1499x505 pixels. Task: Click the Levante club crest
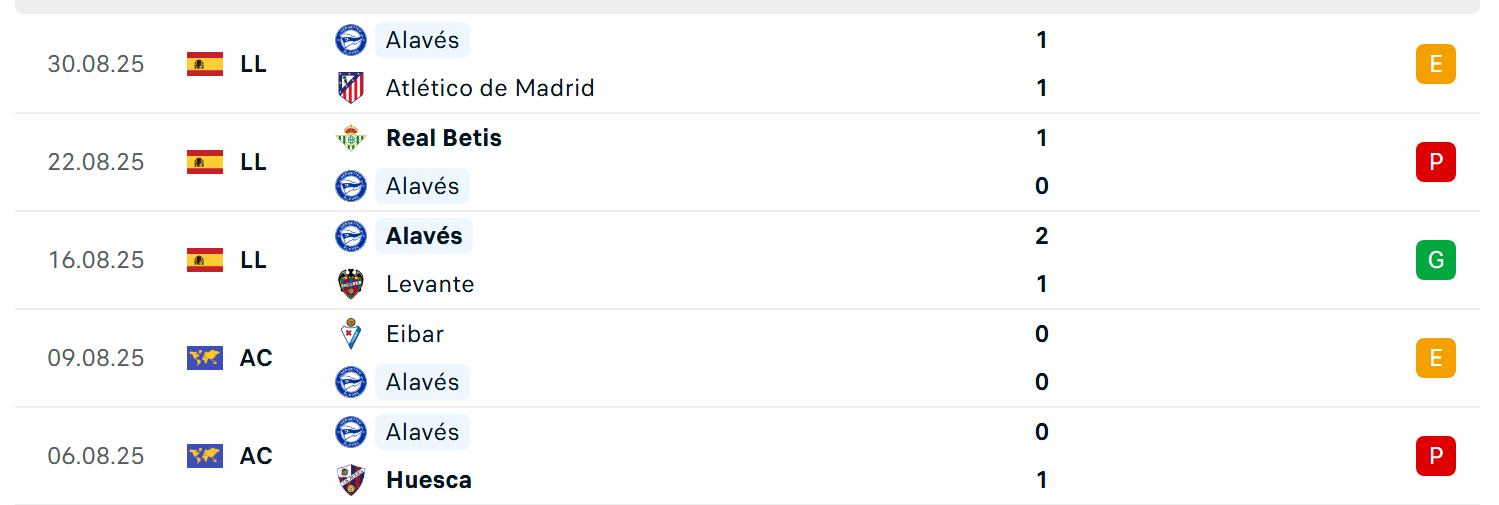coord(351,284)
